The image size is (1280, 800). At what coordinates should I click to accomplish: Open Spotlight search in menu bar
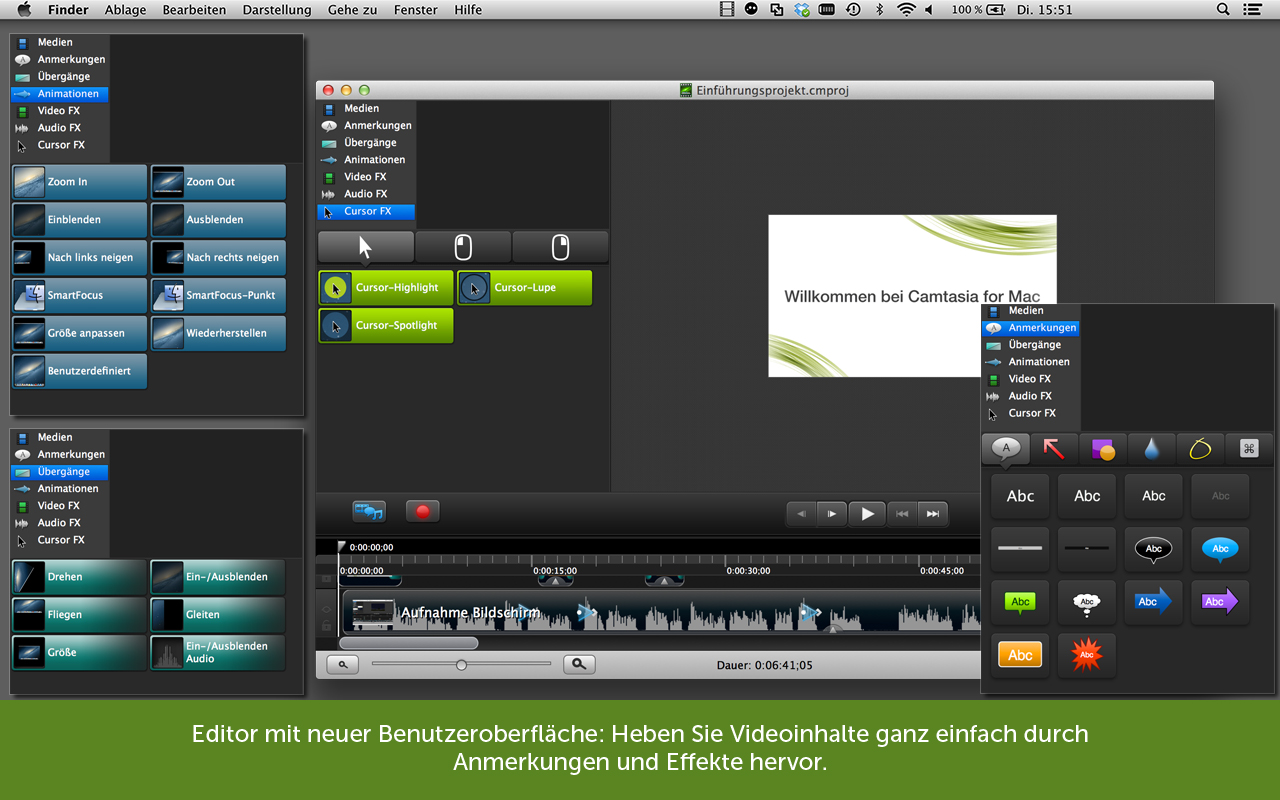(1223, 10)
